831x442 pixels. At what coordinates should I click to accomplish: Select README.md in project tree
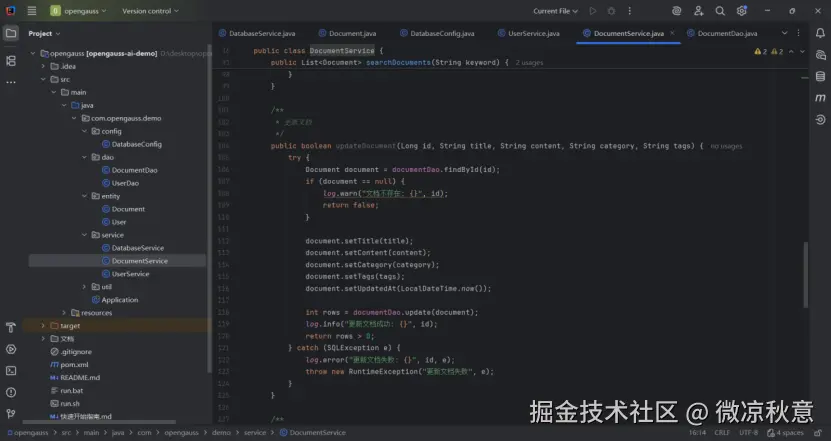(x=75, y=378)
